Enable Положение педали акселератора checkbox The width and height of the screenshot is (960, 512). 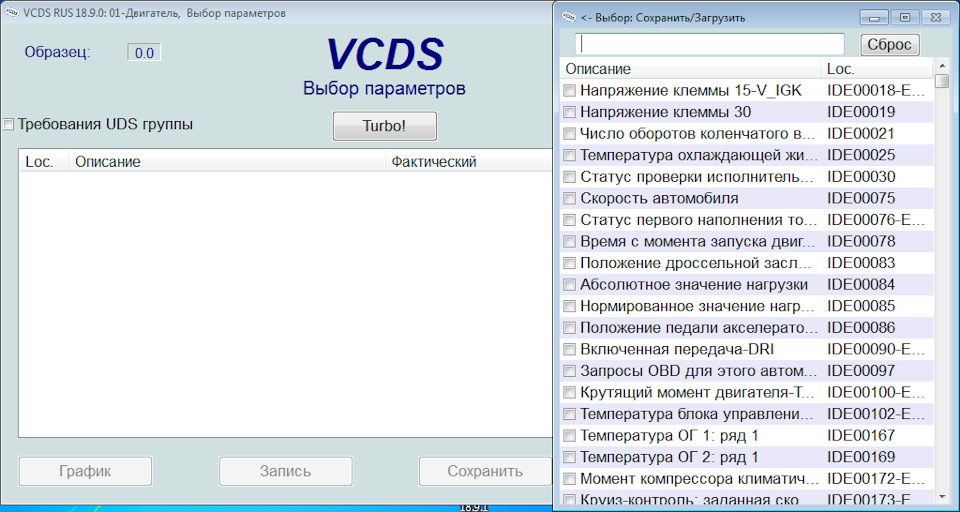tap(569, 328)
